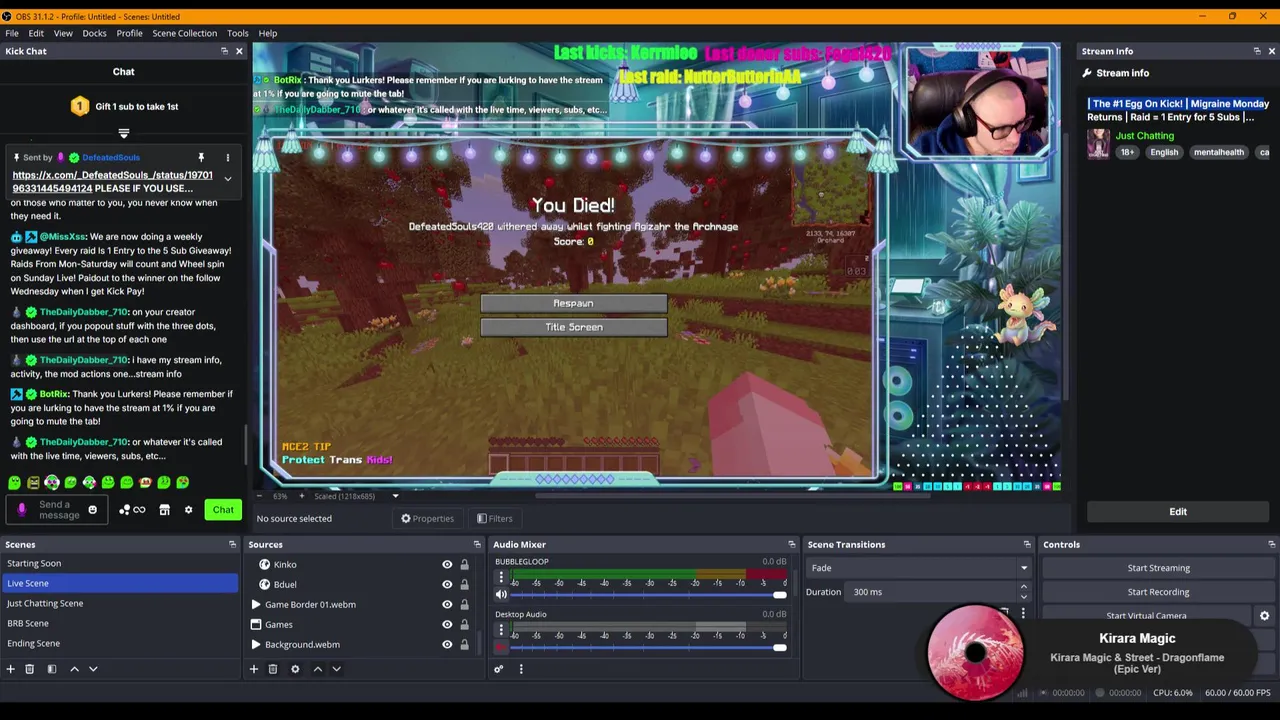Pop out the Scene Transitions dock
The image size is (1280, 720).
click(x=1026, y=545)
